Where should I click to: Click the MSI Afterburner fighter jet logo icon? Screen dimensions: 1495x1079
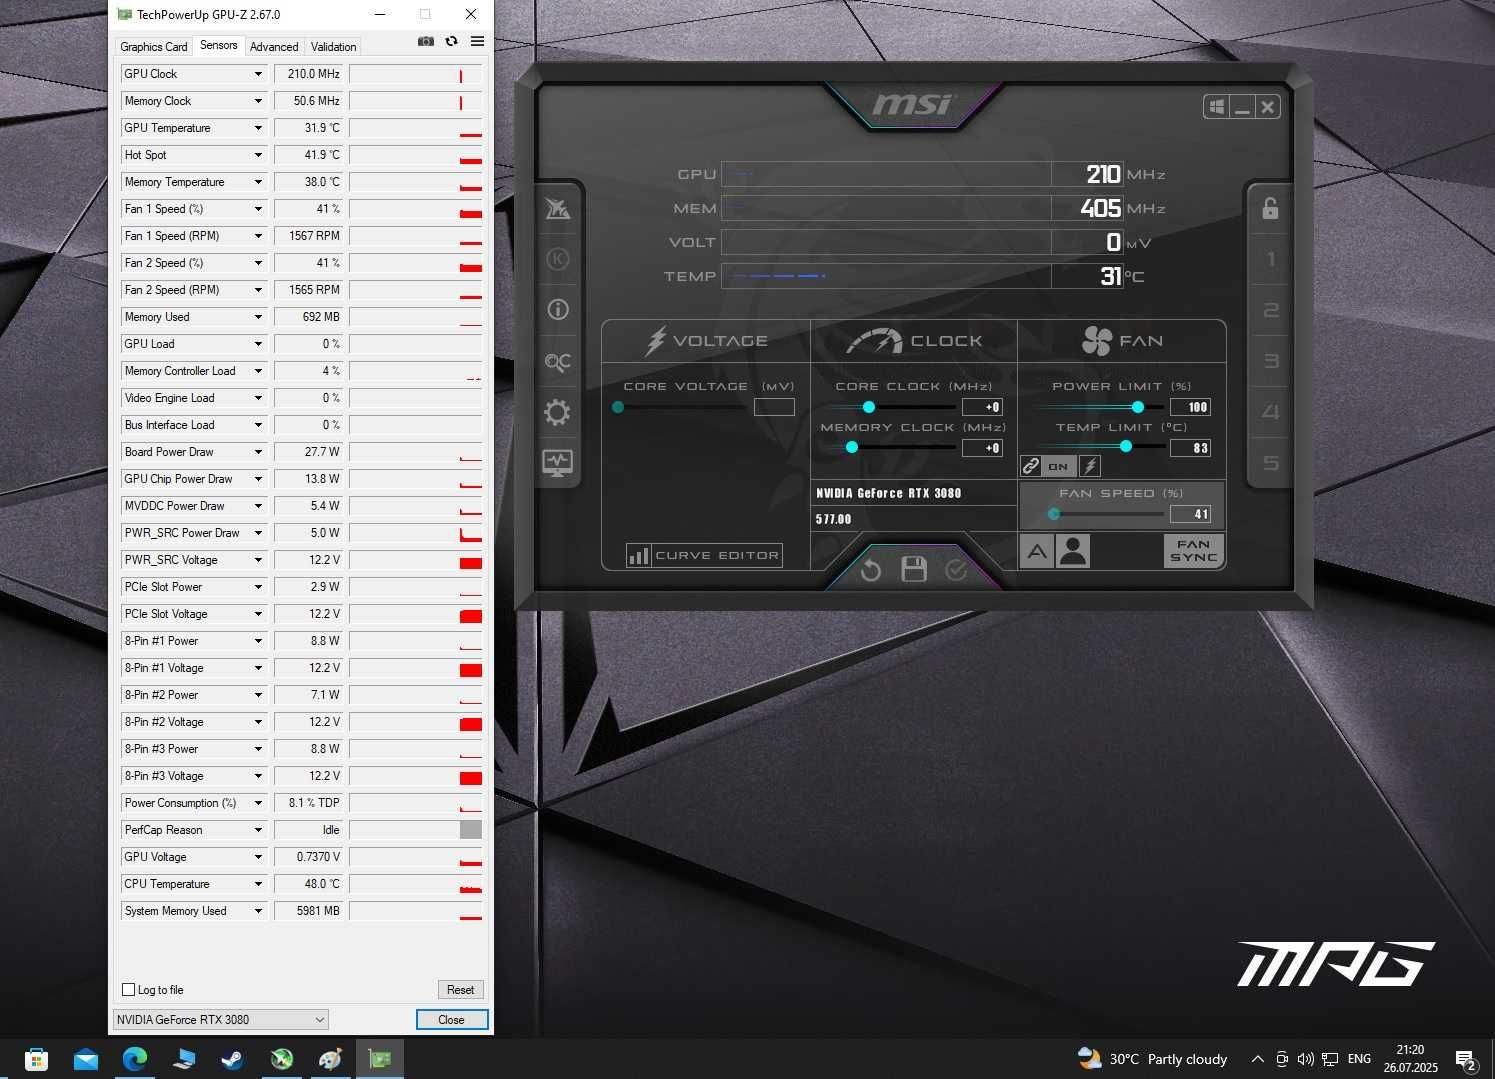[558, 208]
